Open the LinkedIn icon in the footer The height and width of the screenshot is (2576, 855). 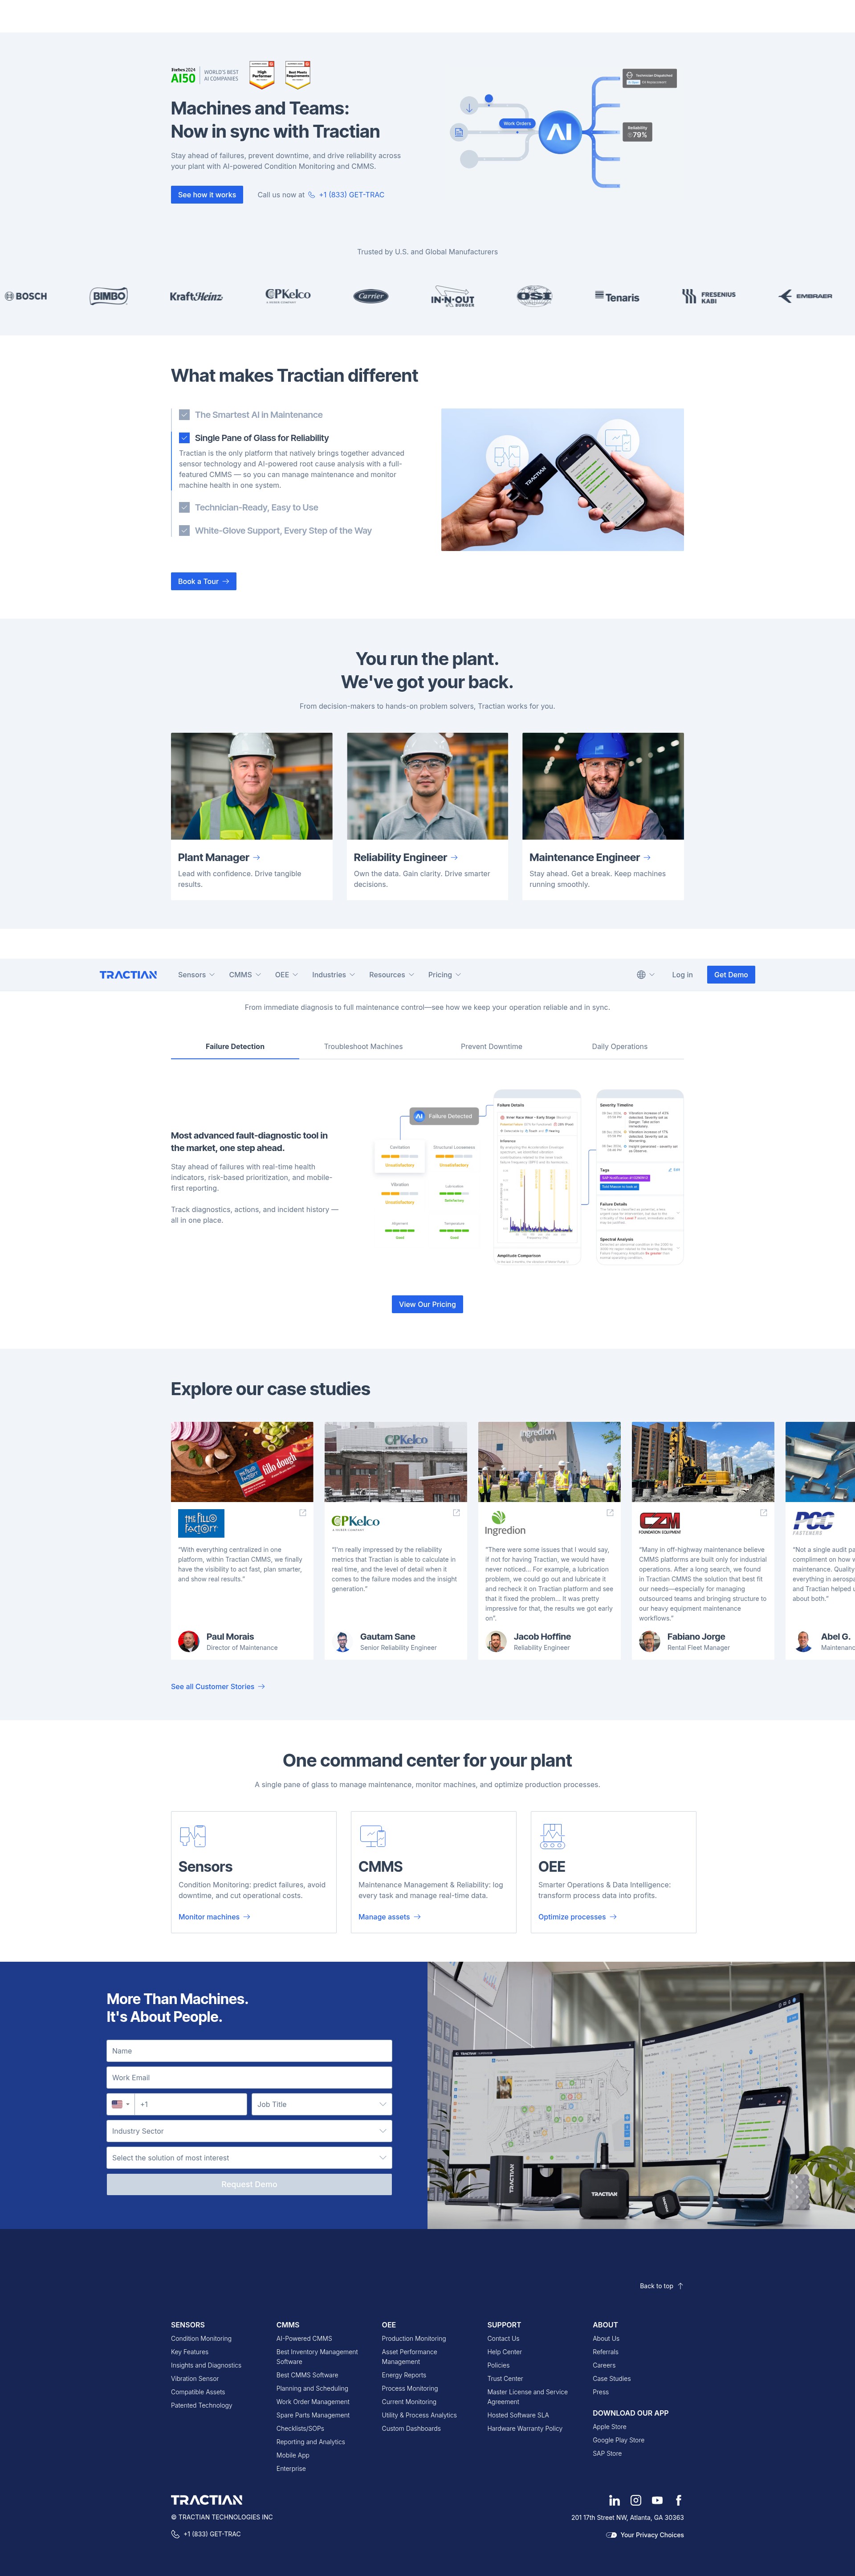tap(614, 2500)
